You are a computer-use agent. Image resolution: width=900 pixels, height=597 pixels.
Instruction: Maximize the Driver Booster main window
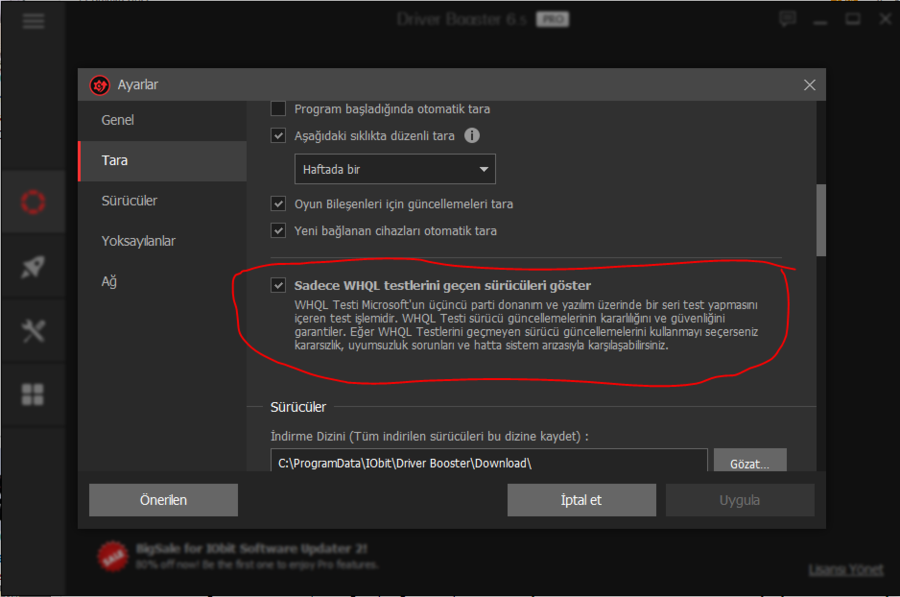coord(853,20)
